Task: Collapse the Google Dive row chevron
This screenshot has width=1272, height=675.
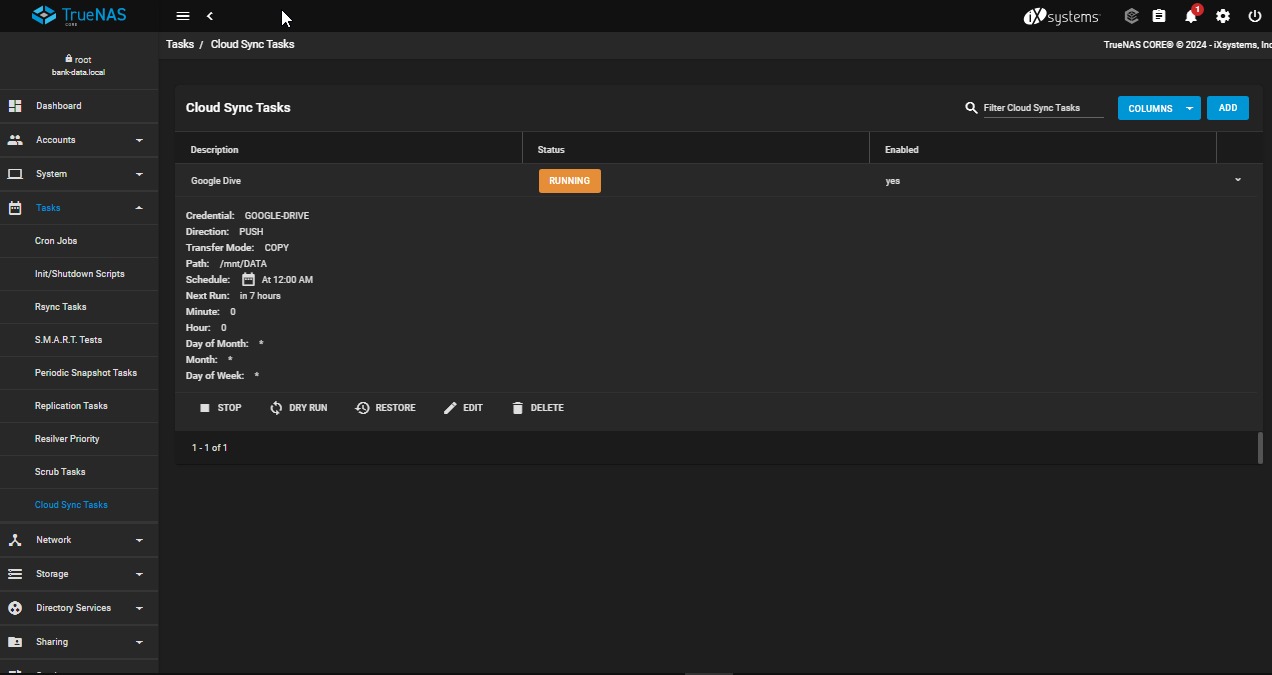Action: point(1238,181)
